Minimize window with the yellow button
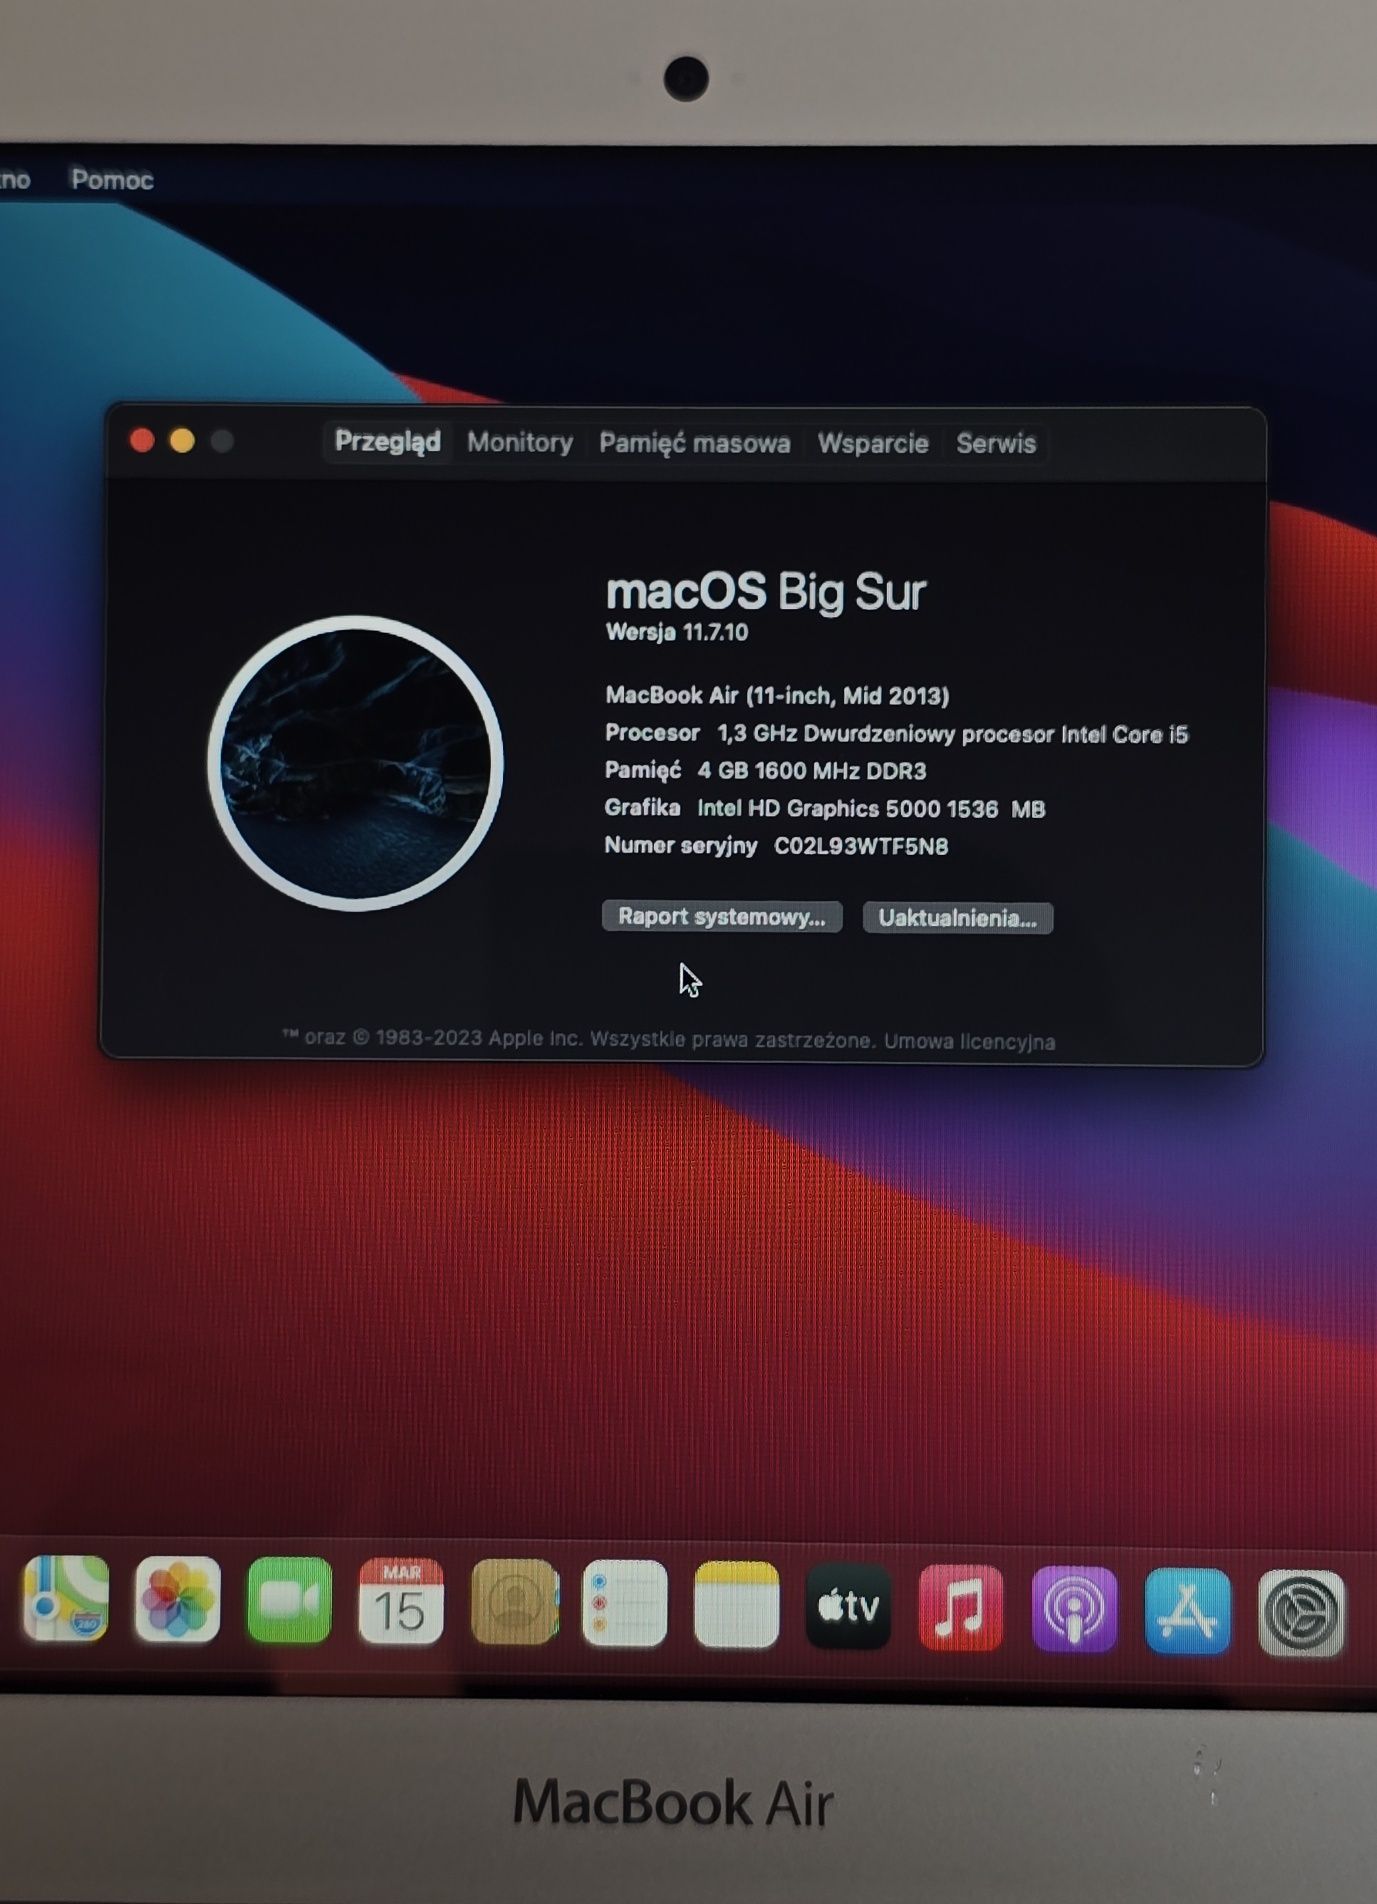Viewport: 1377px width, 1904px height. point(182,440)
